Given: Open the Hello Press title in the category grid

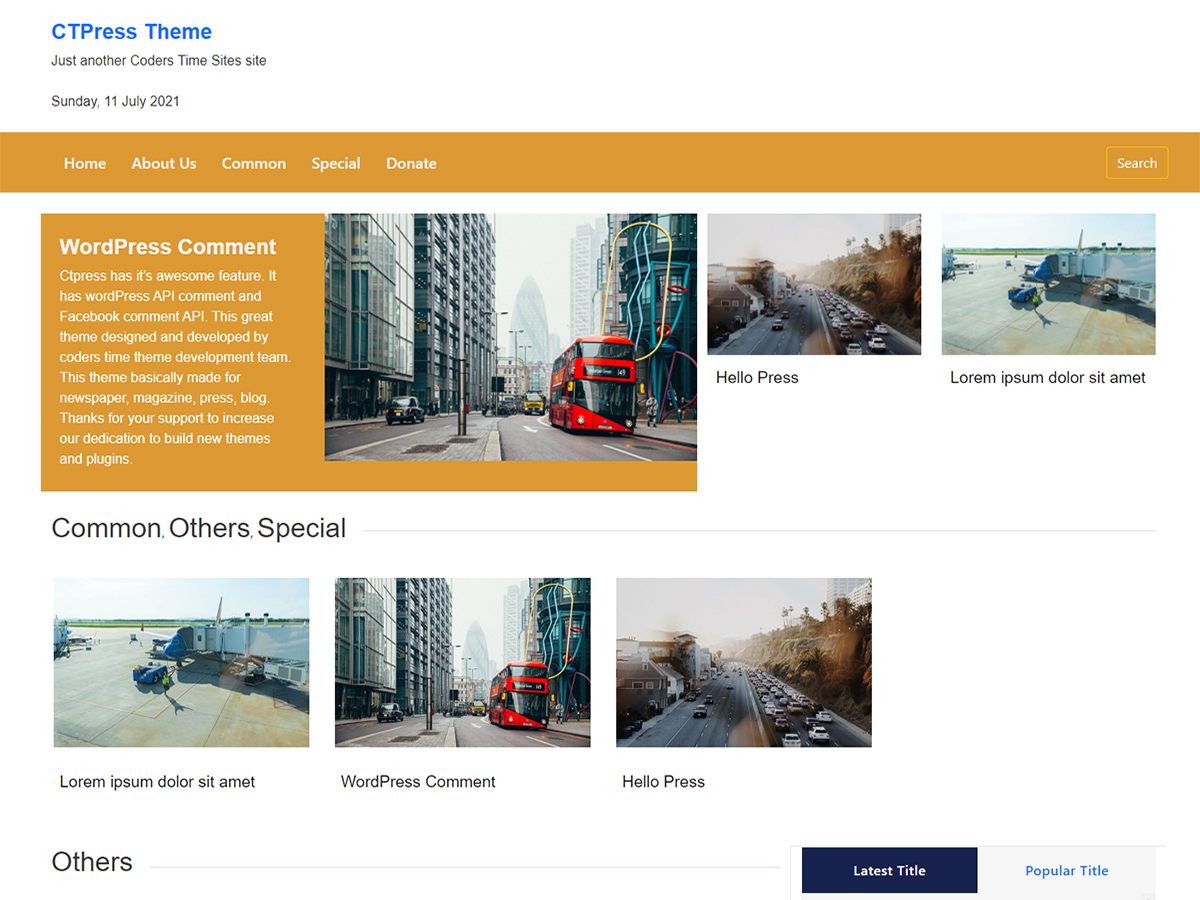Looking at the screenshot, I should [663, 782].
